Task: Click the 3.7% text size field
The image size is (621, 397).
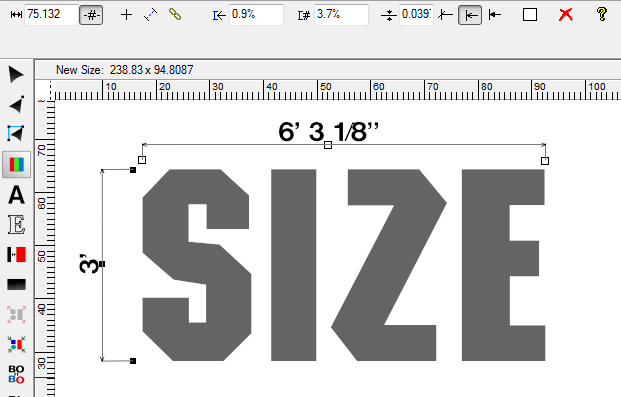Action: (341, 15)
